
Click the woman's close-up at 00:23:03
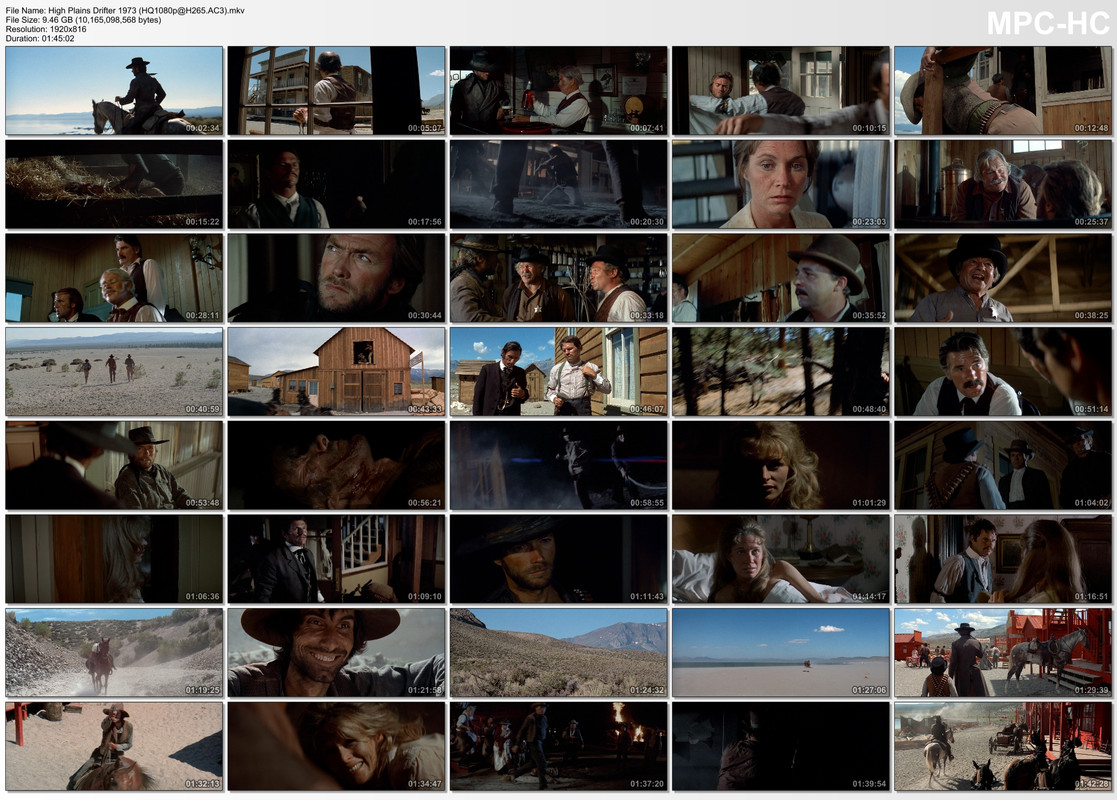tap(781, 184)
